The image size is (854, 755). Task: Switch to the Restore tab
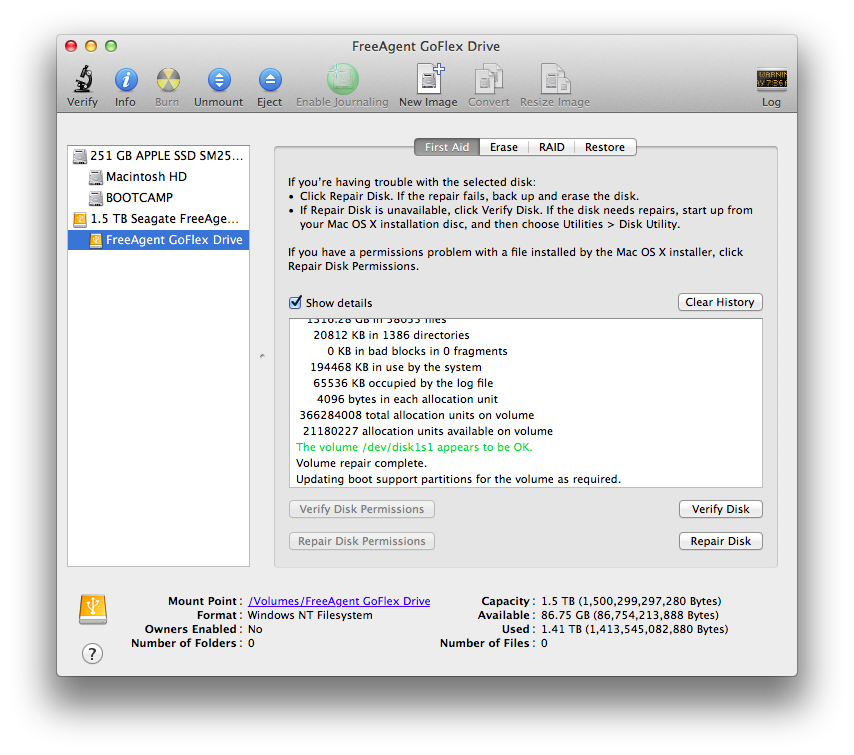[605, 147]
